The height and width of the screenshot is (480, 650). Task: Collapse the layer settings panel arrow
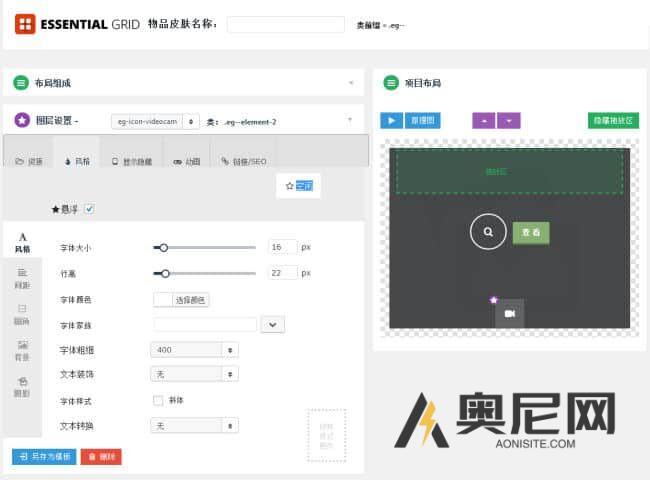point(350,120)
